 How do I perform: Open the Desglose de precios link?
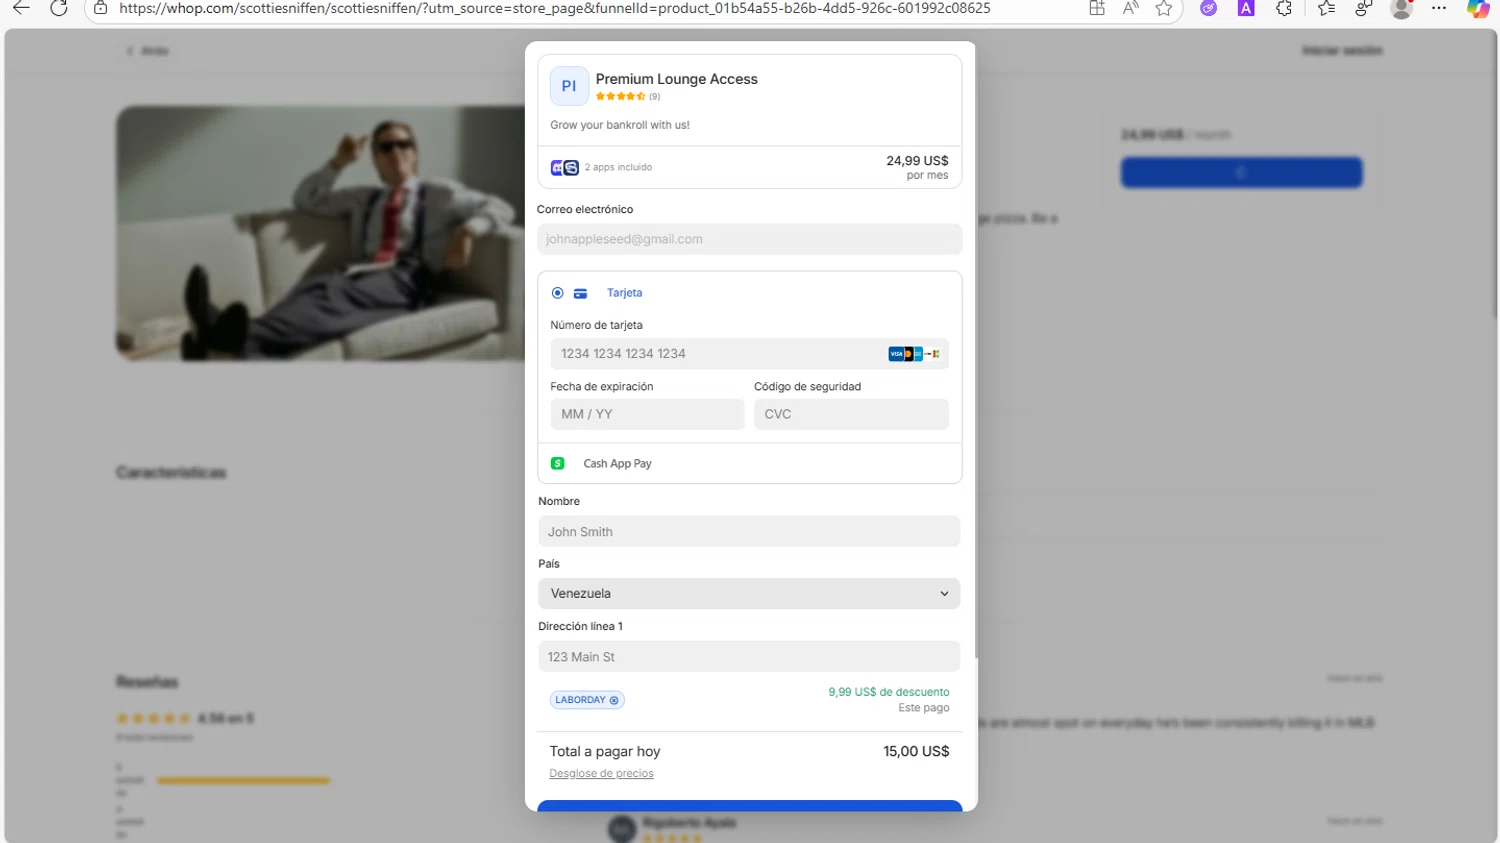[601, 773]
